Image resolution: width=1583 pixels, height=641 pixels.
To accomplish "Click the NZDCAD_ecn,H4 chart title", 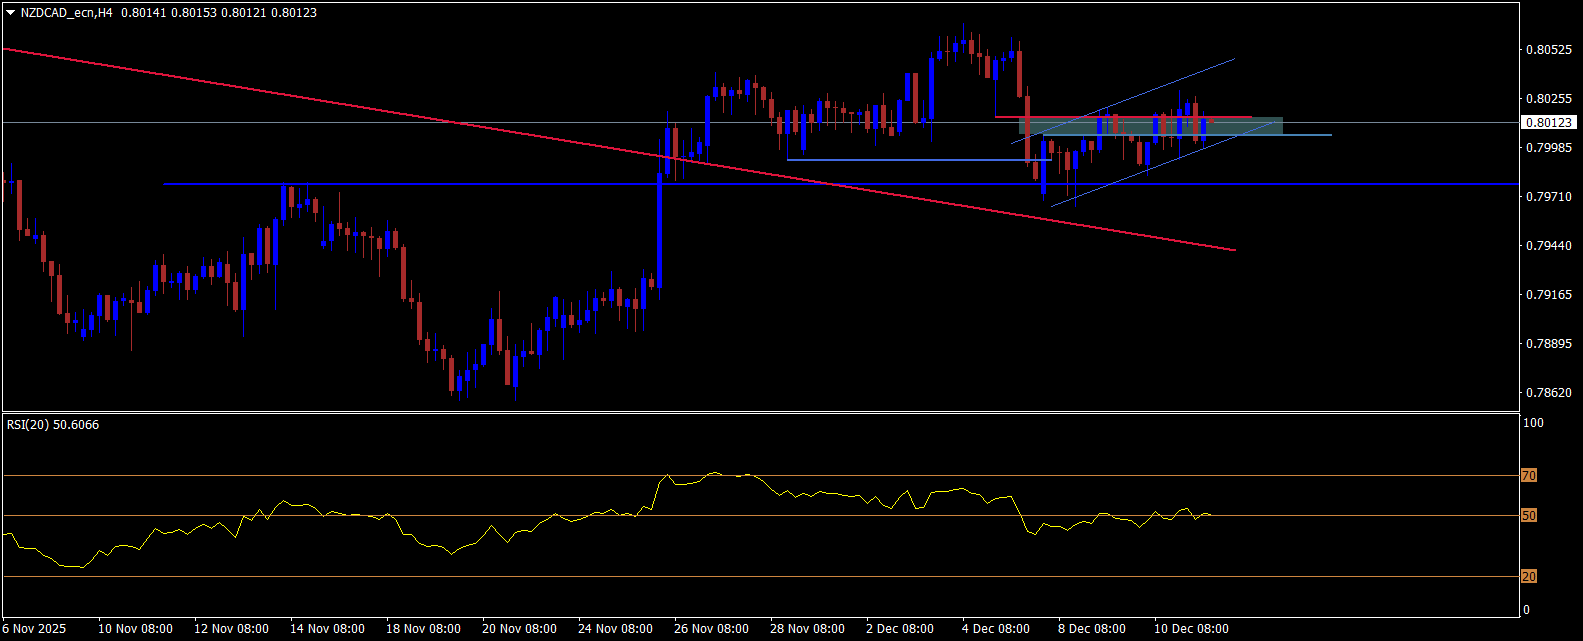I will click(66, 13).
